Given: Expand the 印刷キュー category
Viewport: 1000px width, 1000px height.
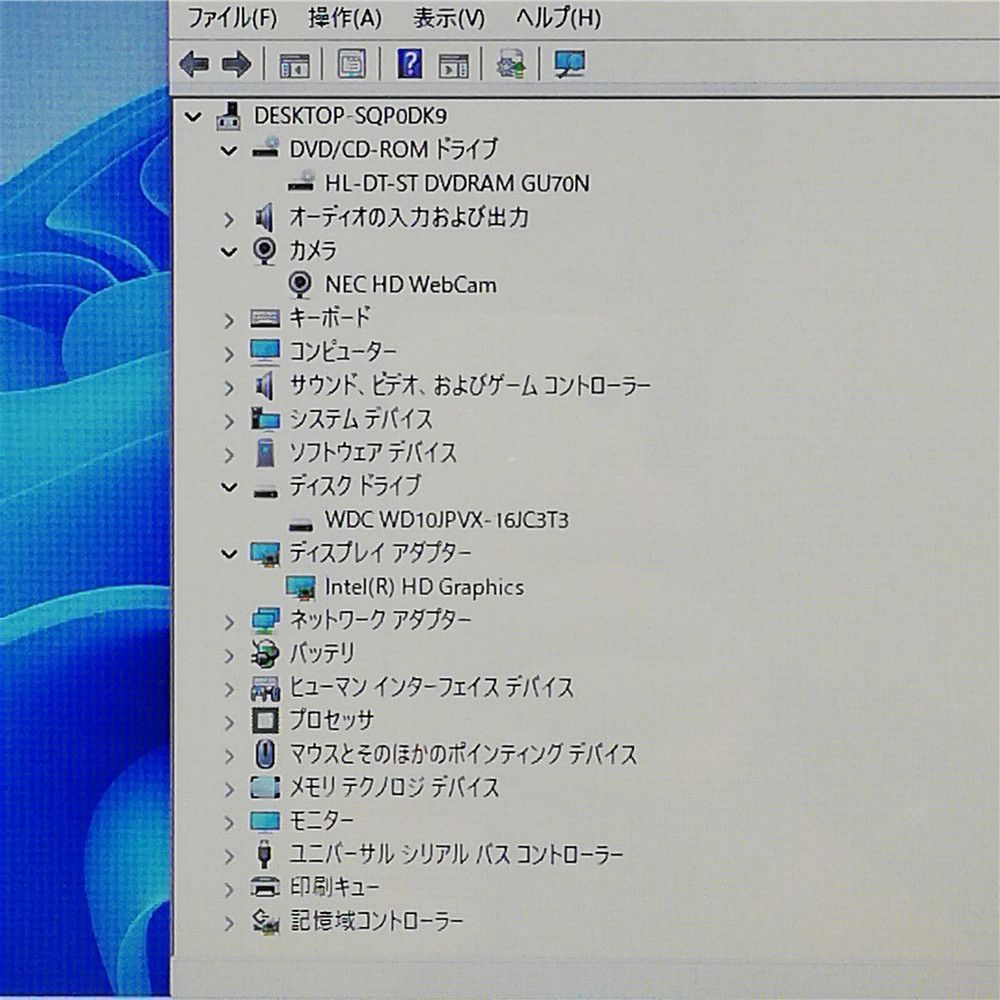Looking at the screenshot, I should [228, 890].
